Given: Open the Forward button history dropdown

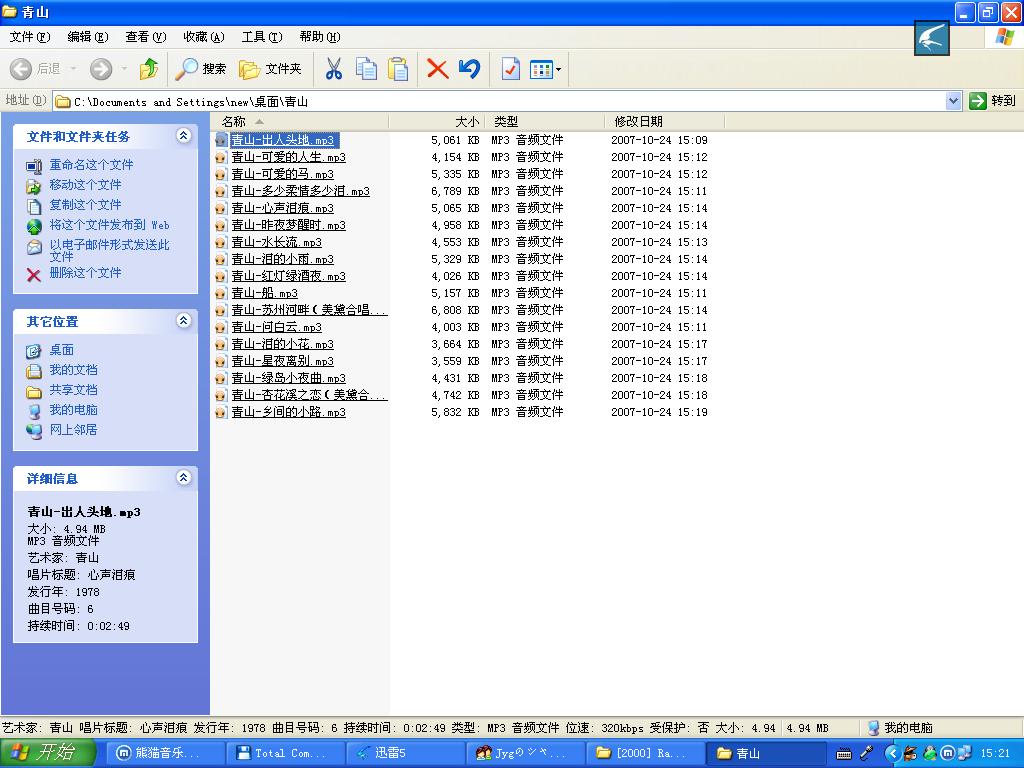Looking at the screenshot, I should coord(124,69).
